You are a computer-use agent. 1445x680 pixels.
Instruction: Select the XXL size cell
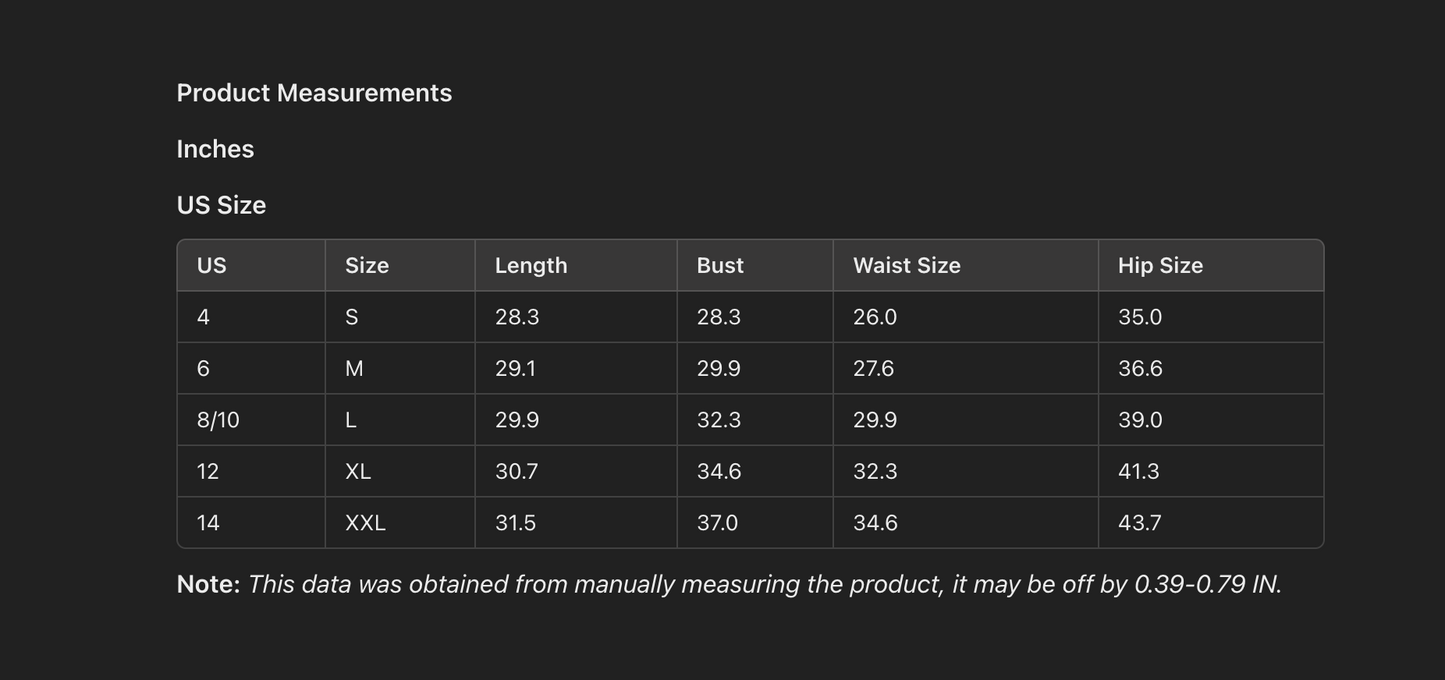coord(365,524)
